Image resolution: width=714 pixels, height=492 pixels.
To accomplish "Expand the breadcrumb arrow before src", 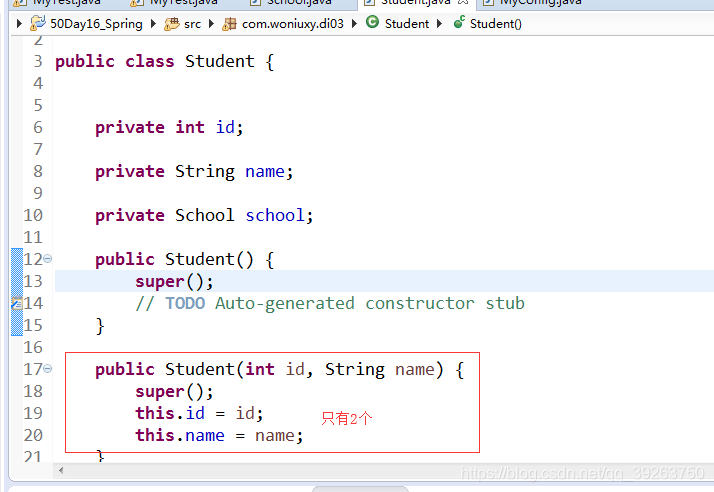I will click(x=153, y=23).
